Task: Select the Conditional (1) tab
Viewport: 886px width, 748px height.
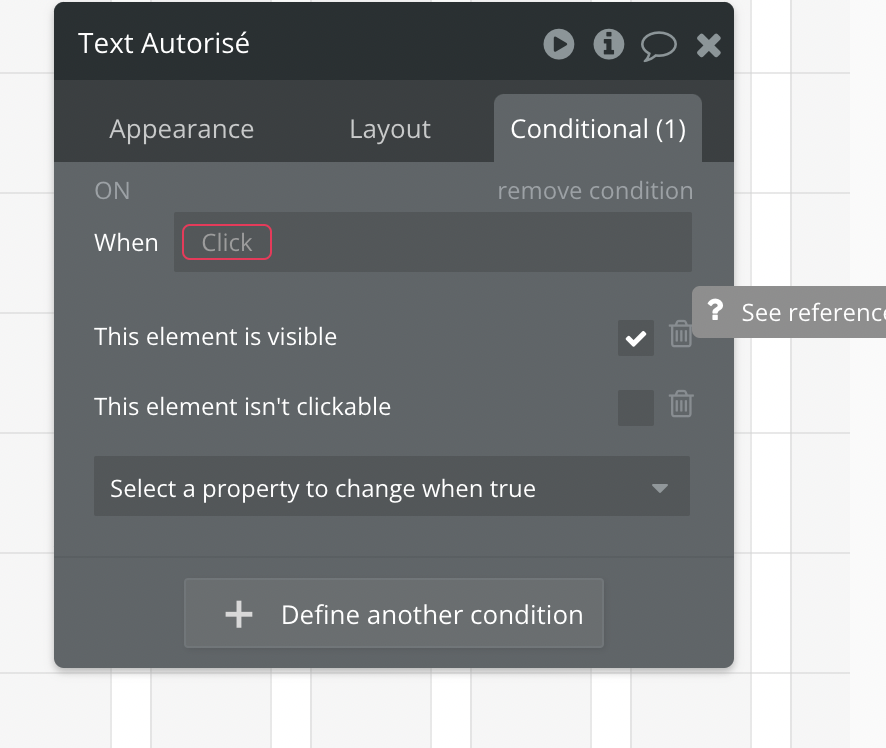Action: pyautogui.click(x=598, y=129)
